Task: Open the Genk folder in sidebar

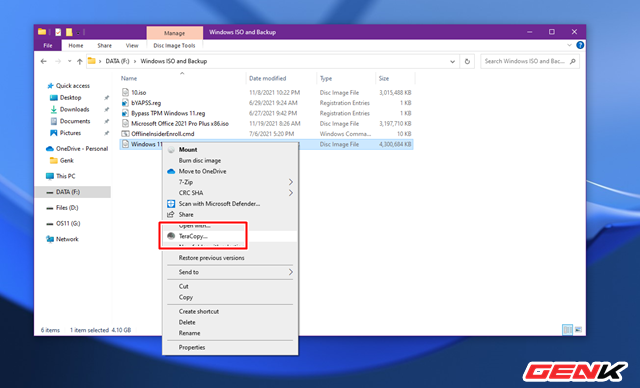Action: [x=66, y=160]
